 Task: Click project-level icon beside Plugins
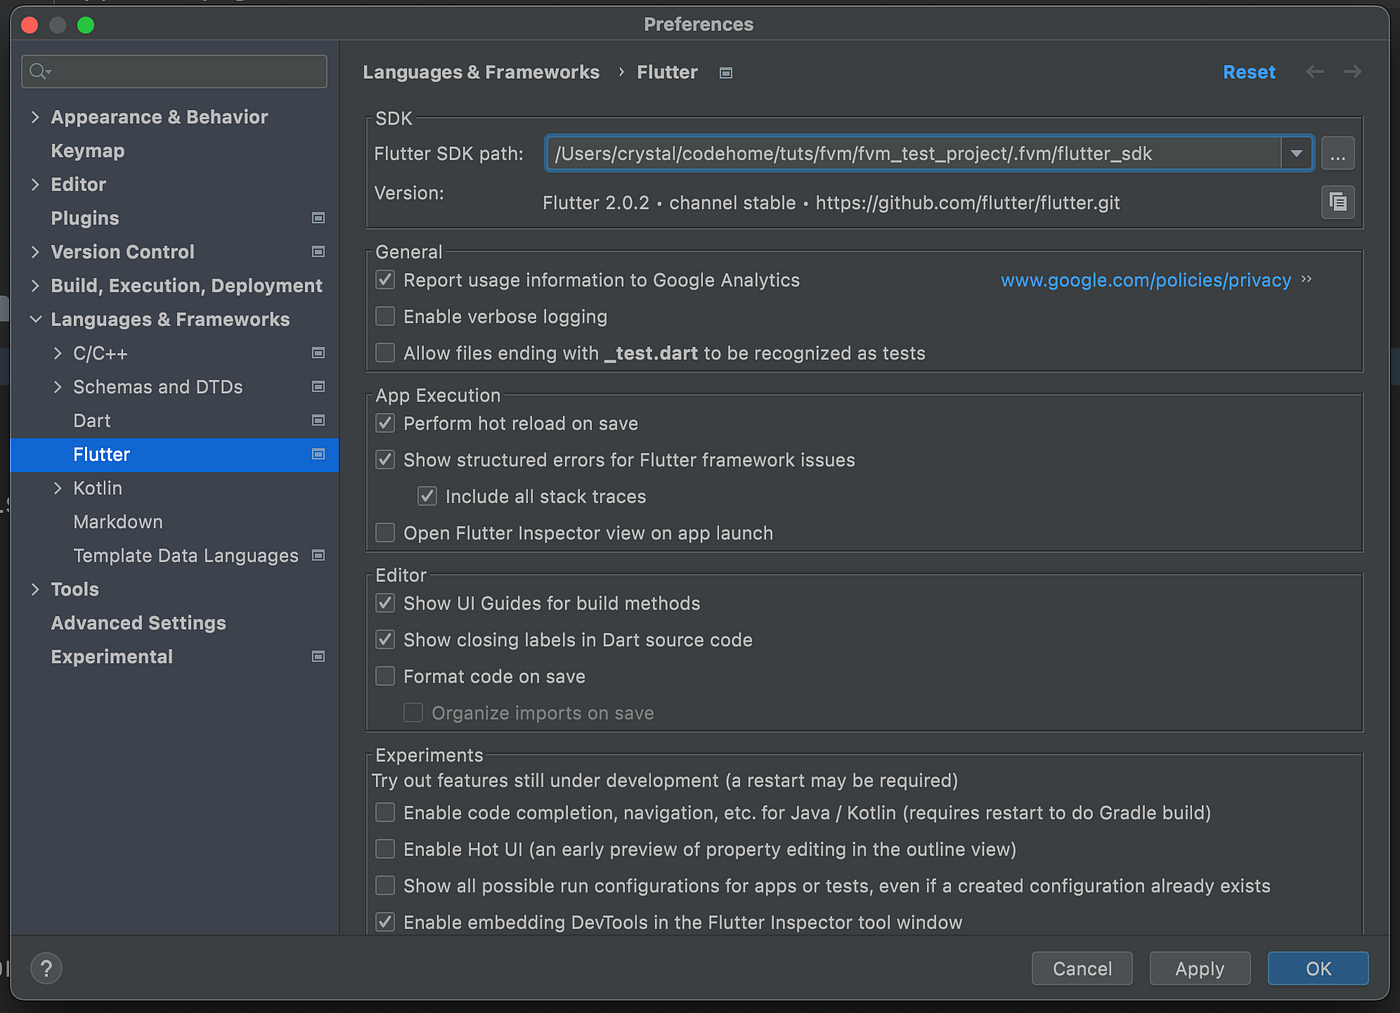coord(318,218)
